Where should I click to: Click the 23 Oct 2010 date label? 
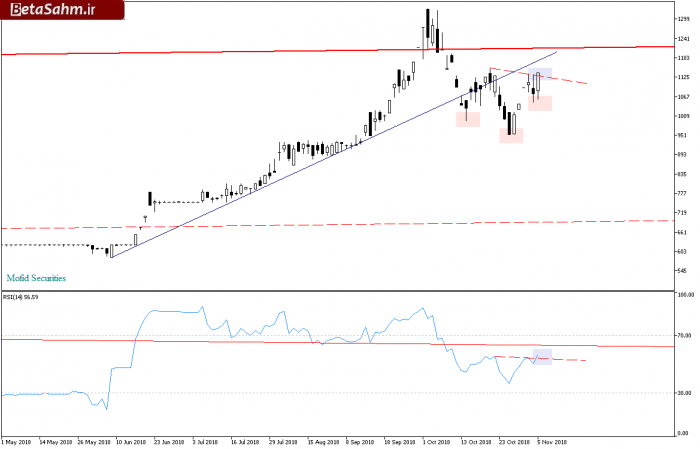pos(514,442)
